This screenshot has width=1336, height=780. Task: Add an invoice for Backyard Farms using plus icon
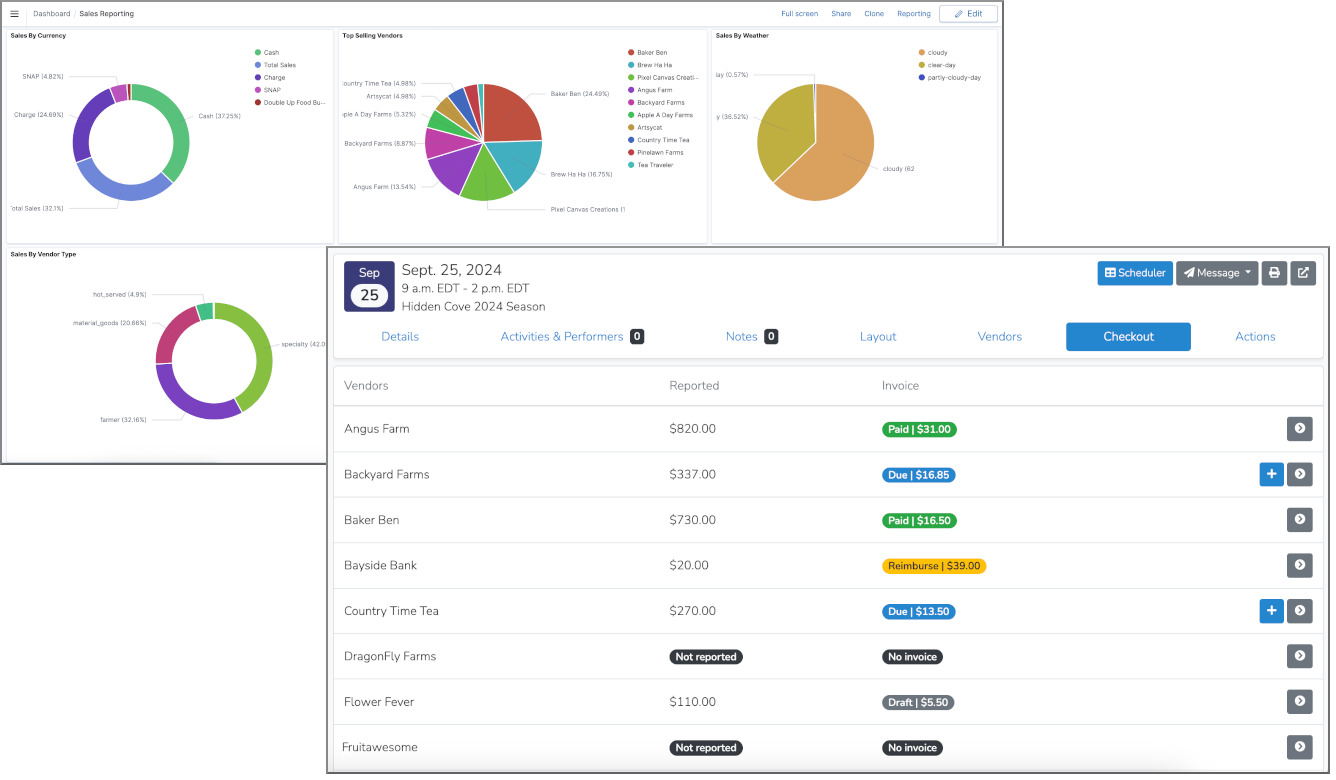point(1271,474)
